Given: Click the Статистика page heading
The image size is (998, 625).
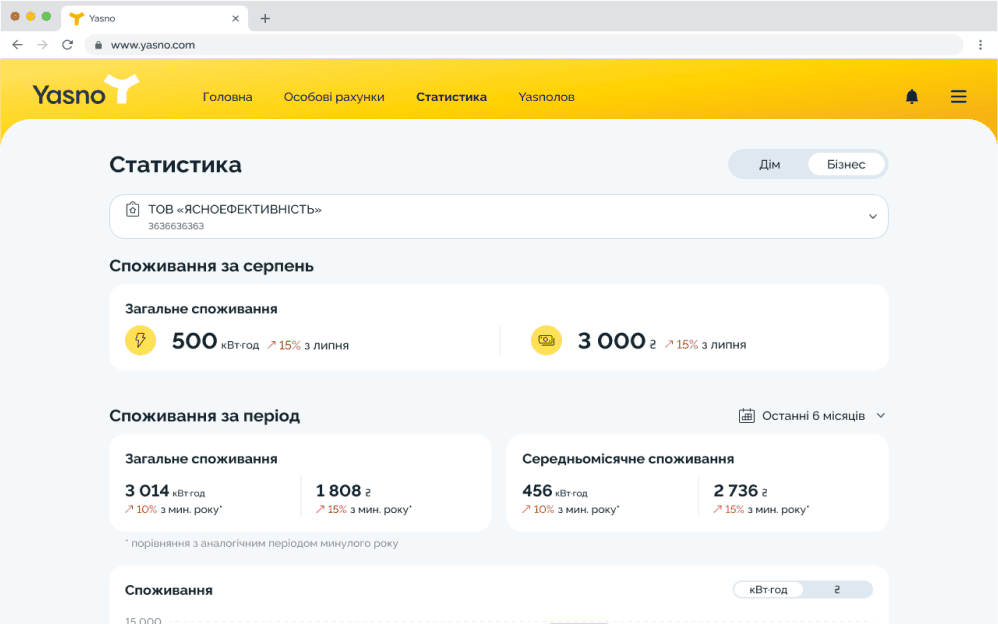Looking at the screenshot, I should [x=175, y=164].
